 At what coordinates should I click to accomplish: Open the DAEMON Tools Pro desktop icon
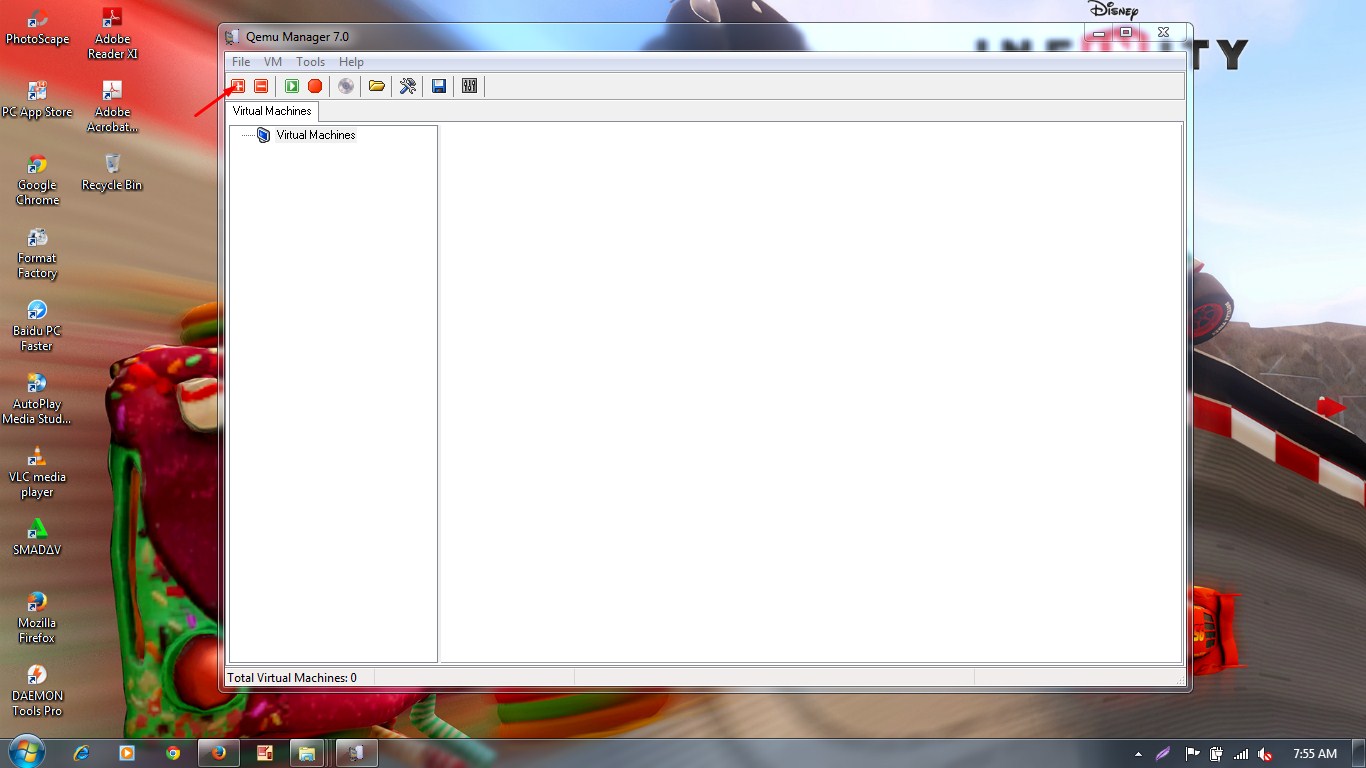pos(37,691)
